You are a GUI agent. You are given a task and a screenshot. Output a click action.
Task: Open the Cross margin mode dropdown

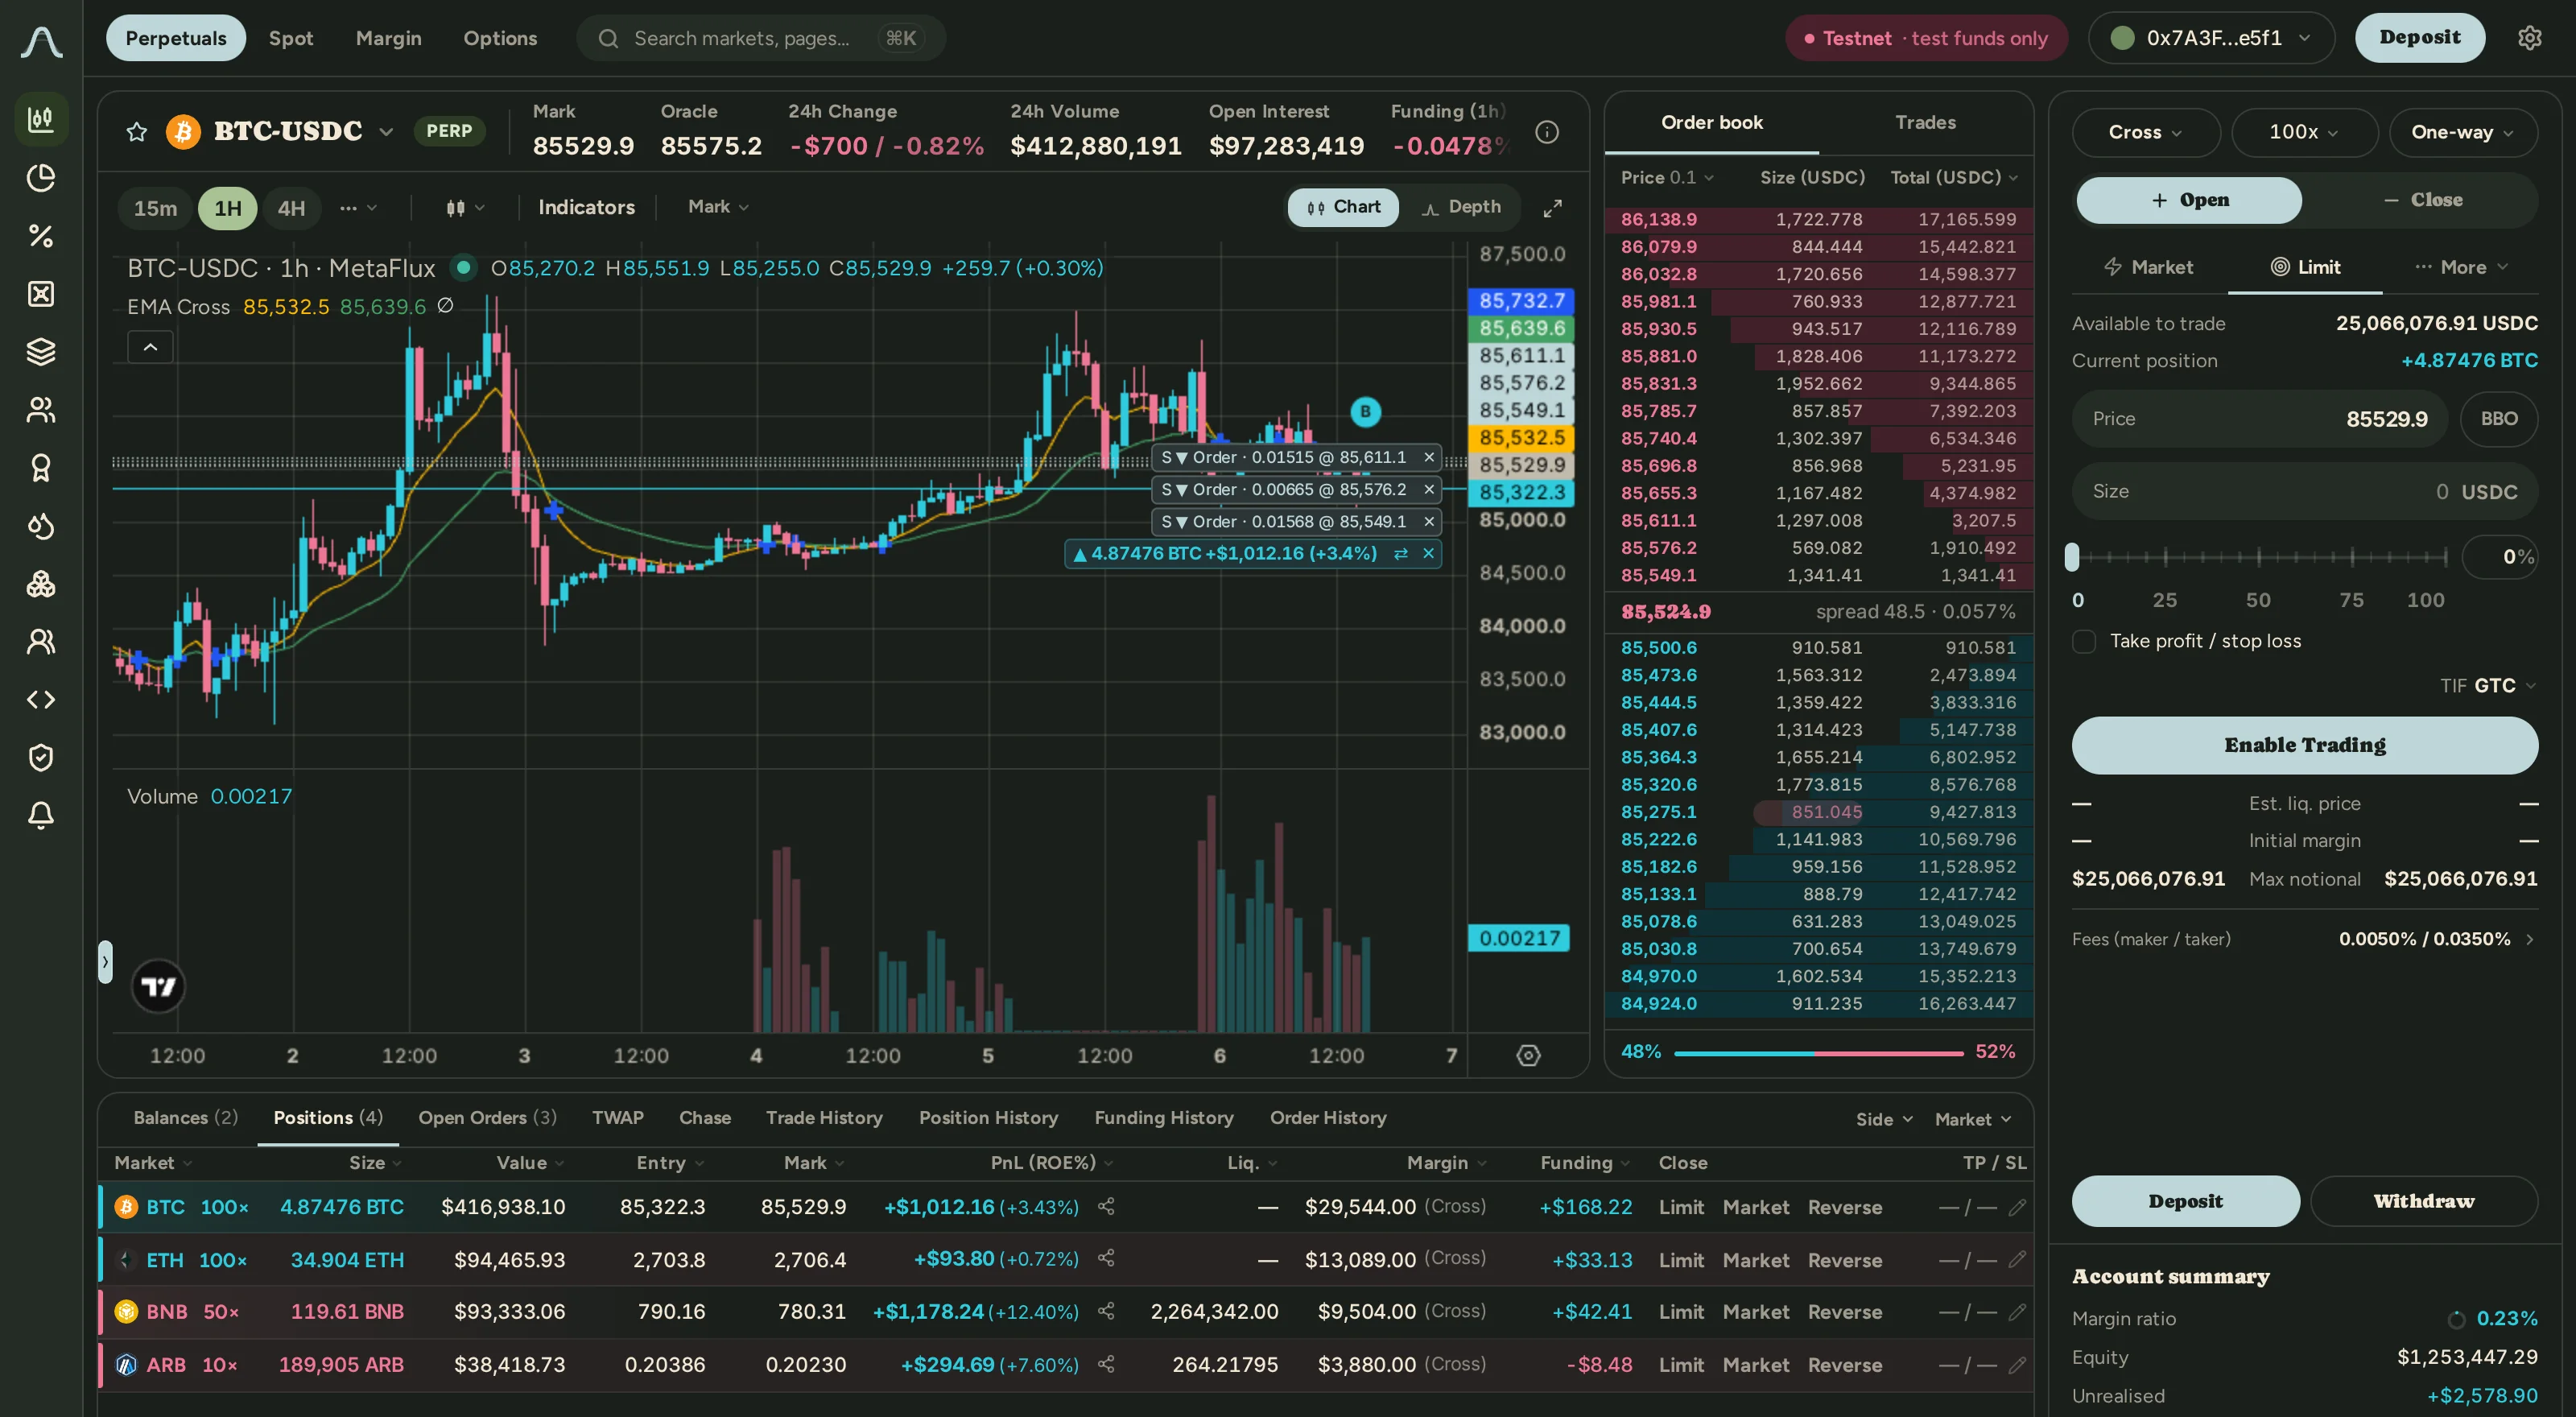(x=2145, y=132)
